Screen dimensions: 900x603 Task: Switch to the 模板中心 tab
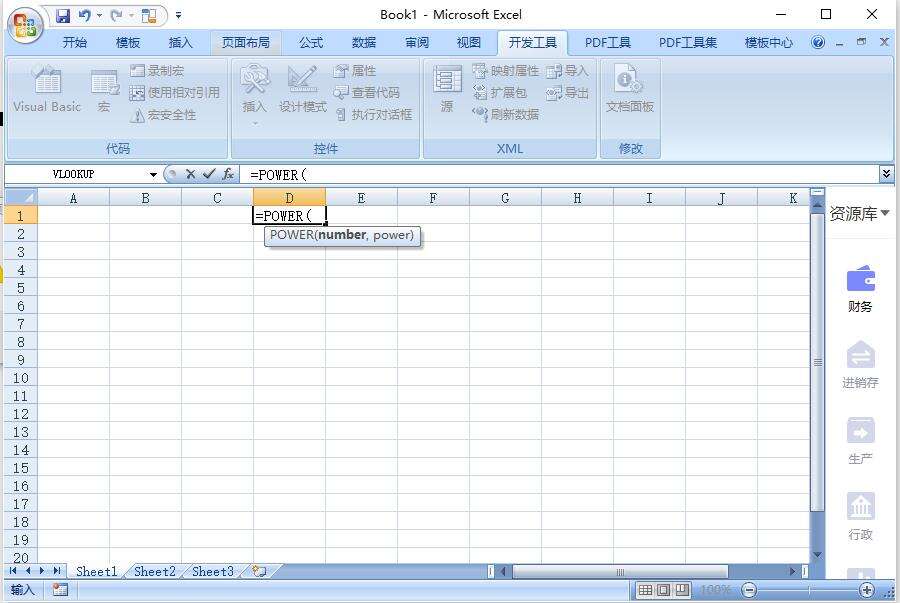click(x=769, y=42)
